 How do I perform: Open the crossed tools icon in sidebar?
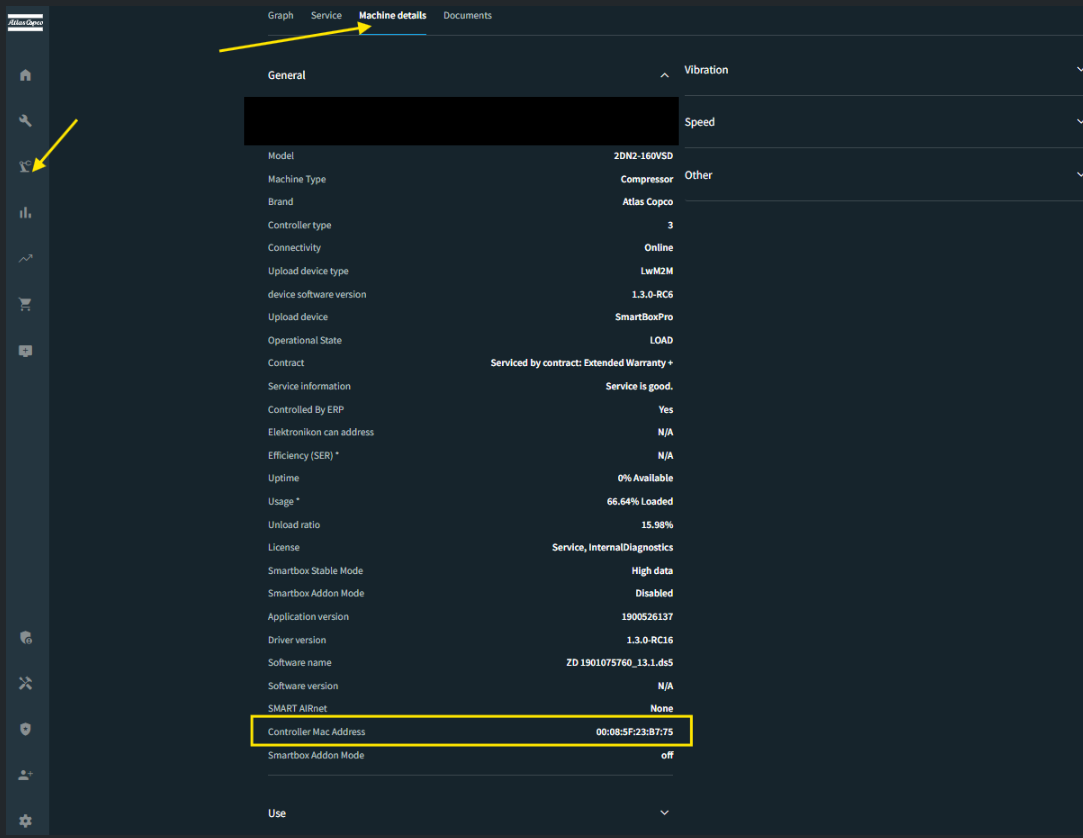click(26, 683)
